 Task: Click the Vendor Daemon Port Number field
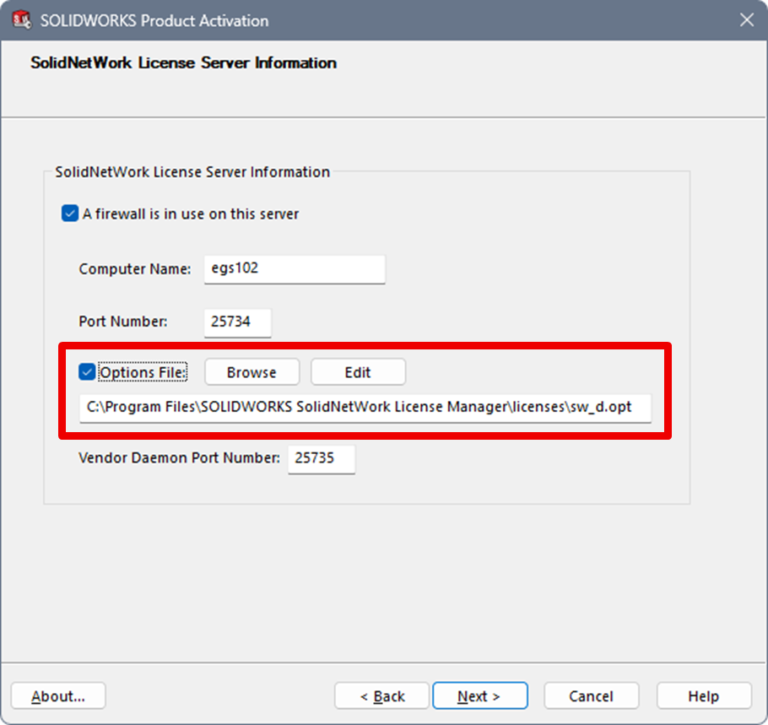[321, 459]
